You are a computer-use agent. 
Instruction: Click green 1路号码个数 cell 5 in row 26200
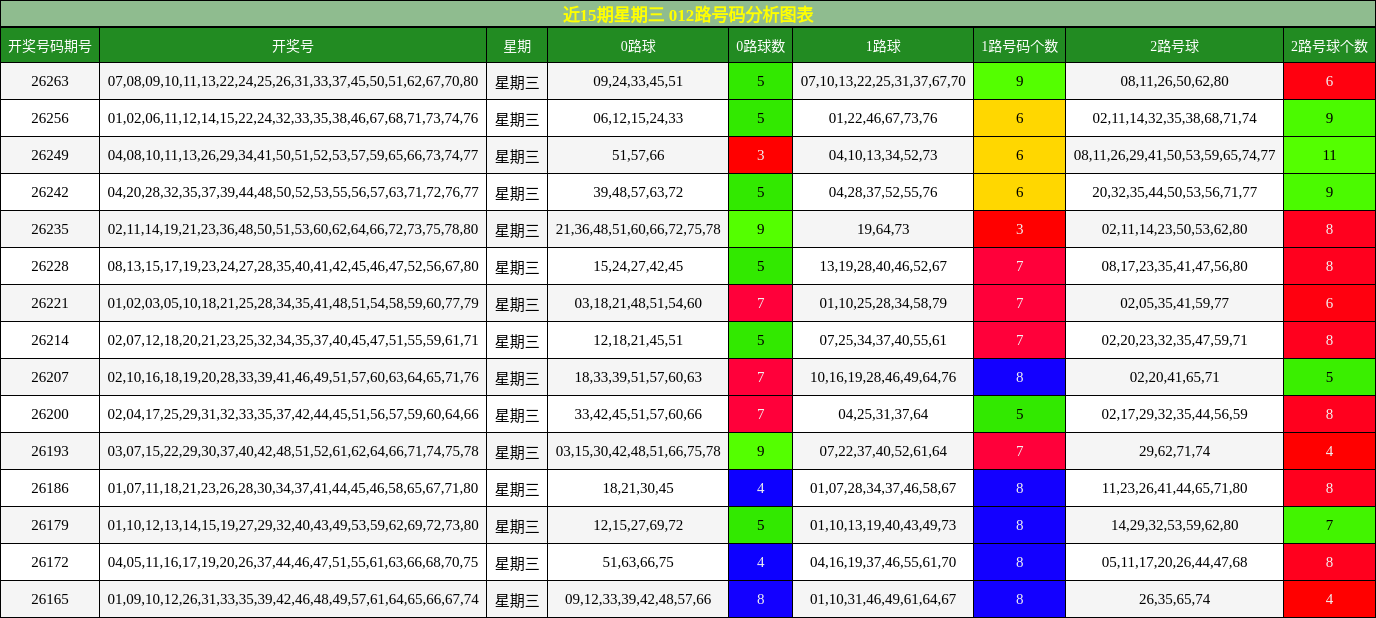(1019, 414)
